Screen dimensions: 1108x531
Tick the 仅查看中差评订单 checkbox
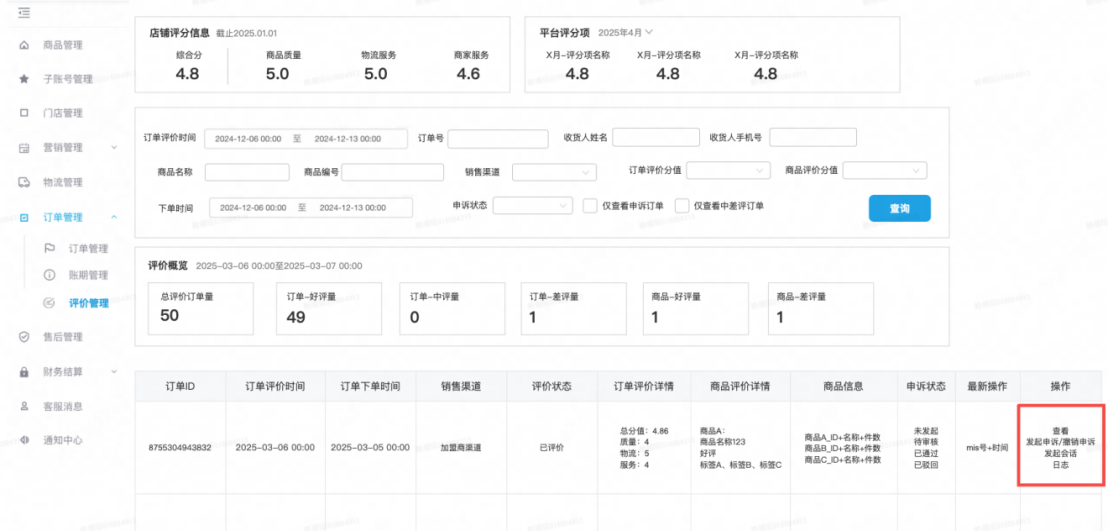click(682, 206)
